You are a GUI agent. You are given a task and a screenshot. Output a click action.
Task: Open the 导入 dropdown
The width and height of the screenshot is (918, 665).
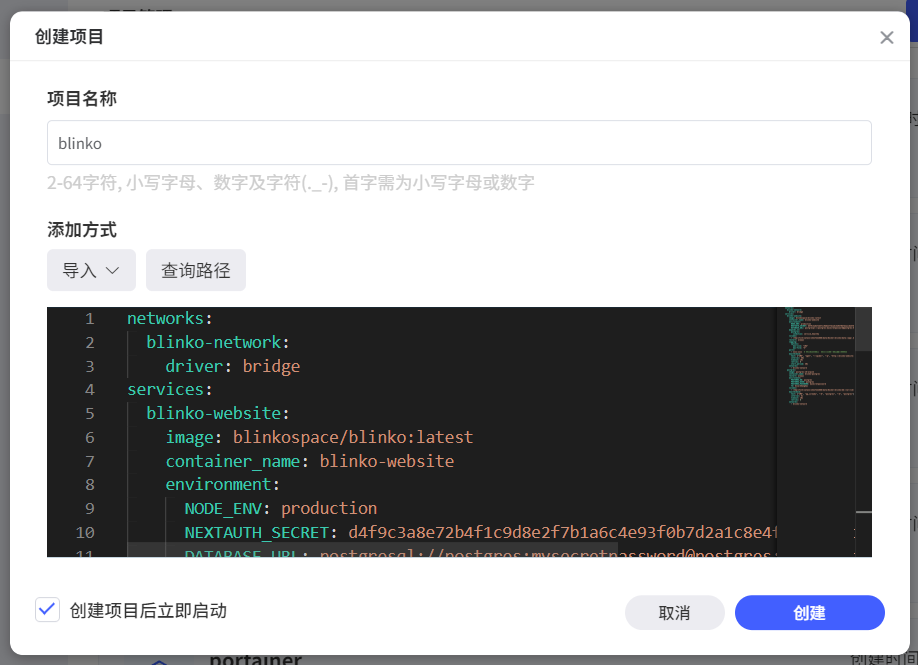click(91, 270)
